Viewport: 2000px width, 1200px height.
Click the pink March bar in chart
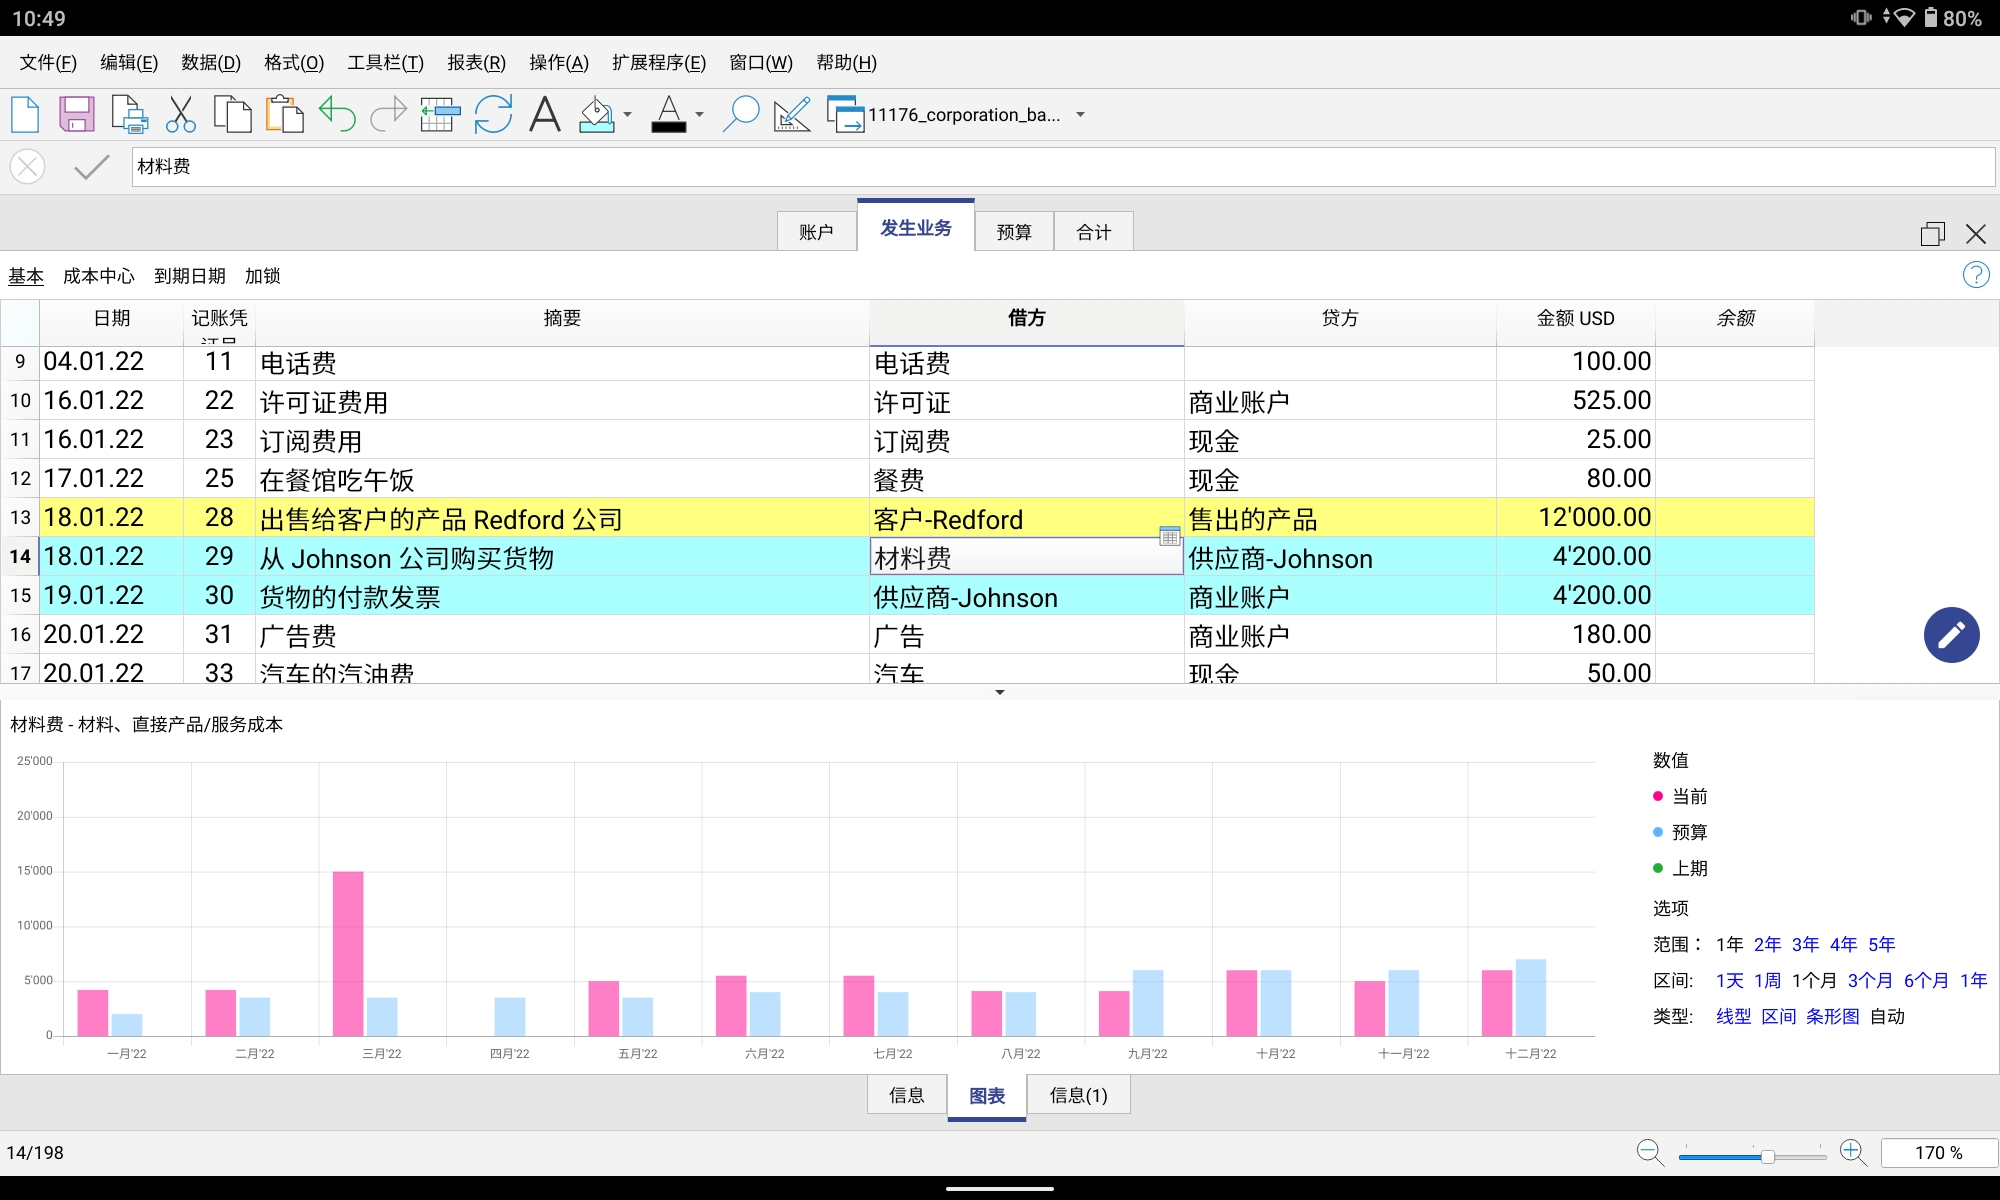pyautogui.click(x=348, y=953)
